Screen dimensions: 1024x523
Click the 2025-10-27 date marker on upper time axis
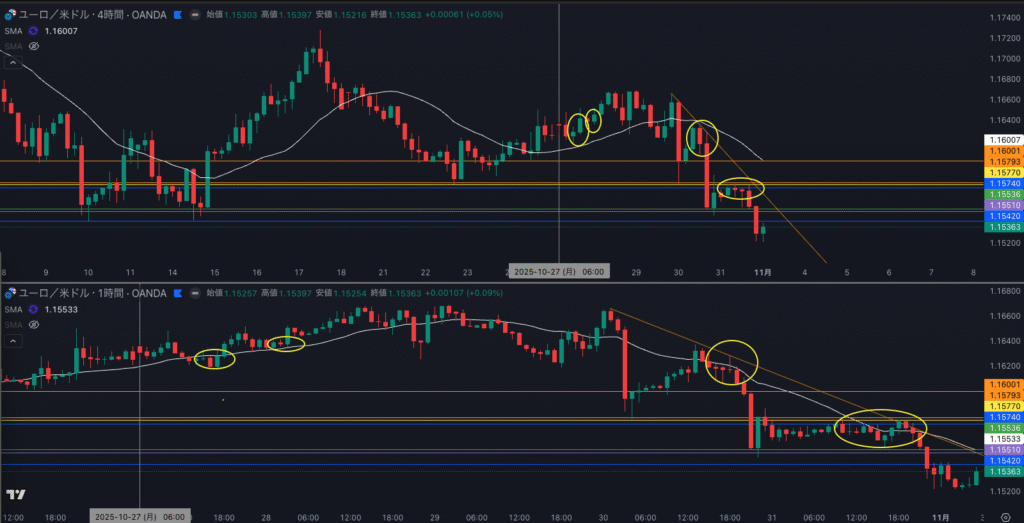545,271
